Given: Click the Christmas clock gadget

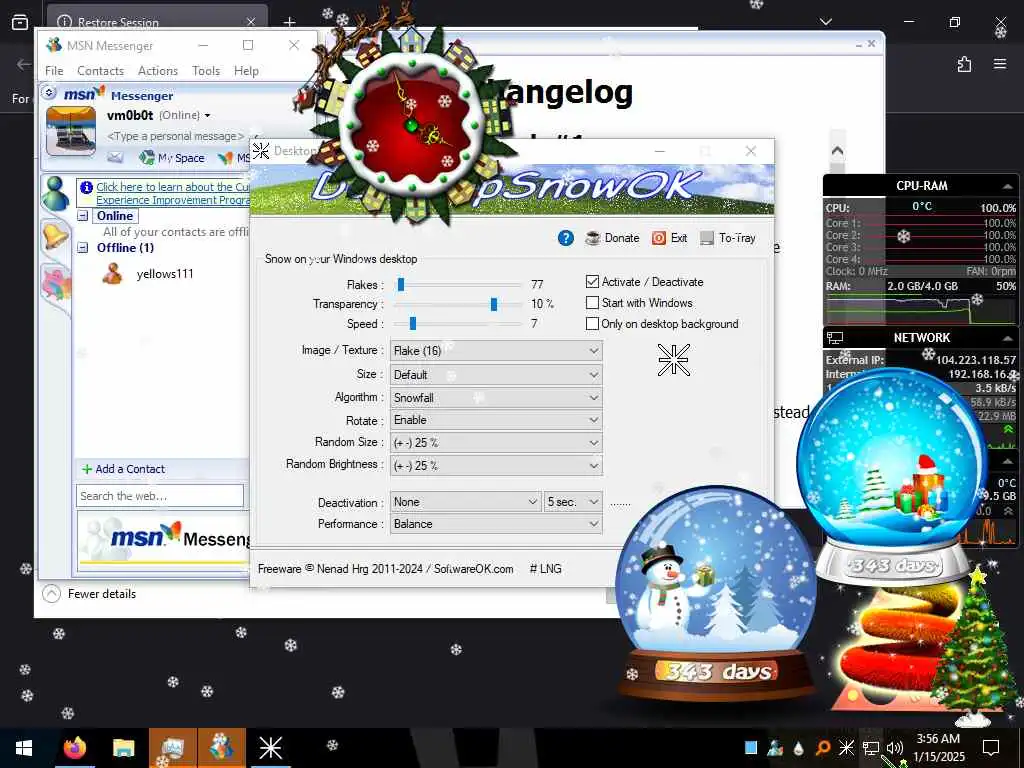Looking at the screenshot, I should pos(411,125).
